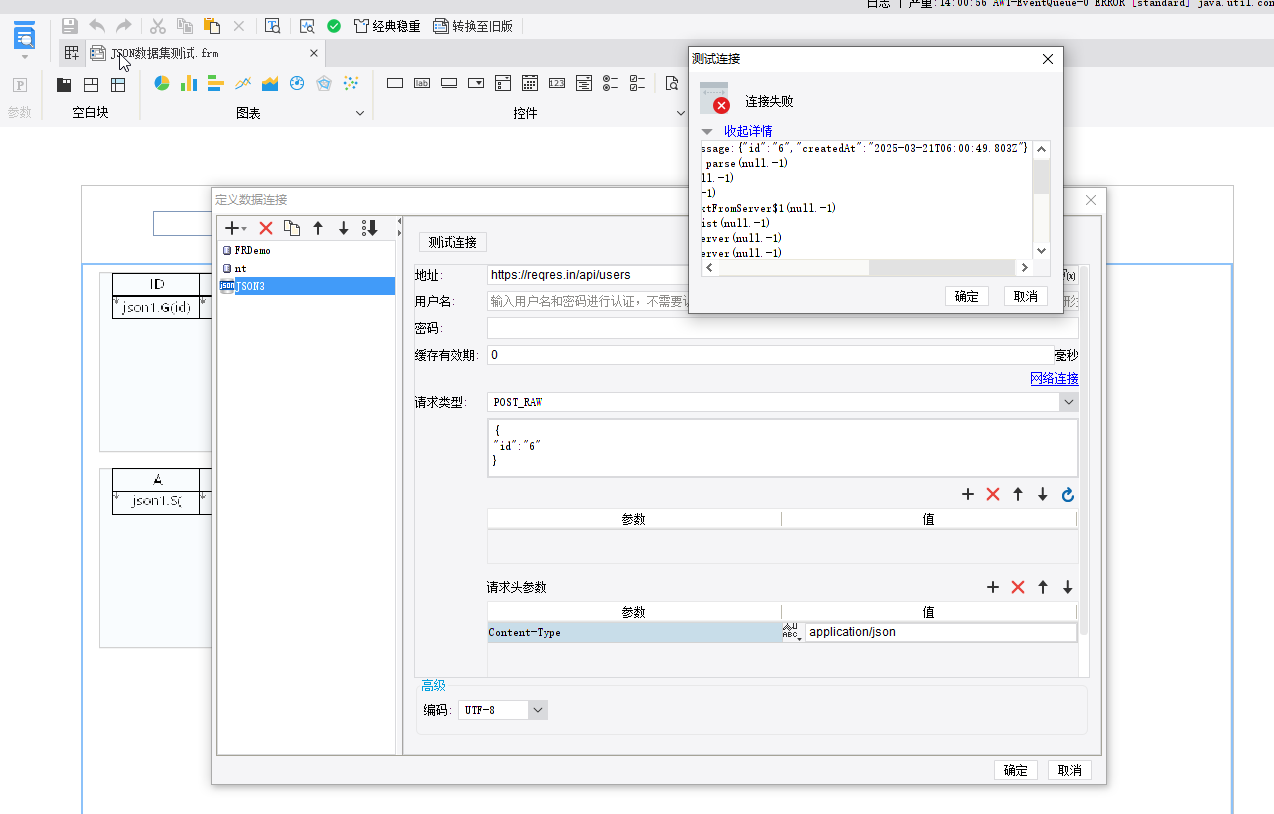The width and height of the screenshot is (1274, 814).
Task: Select the label widget icon
Action: point(422,83)
